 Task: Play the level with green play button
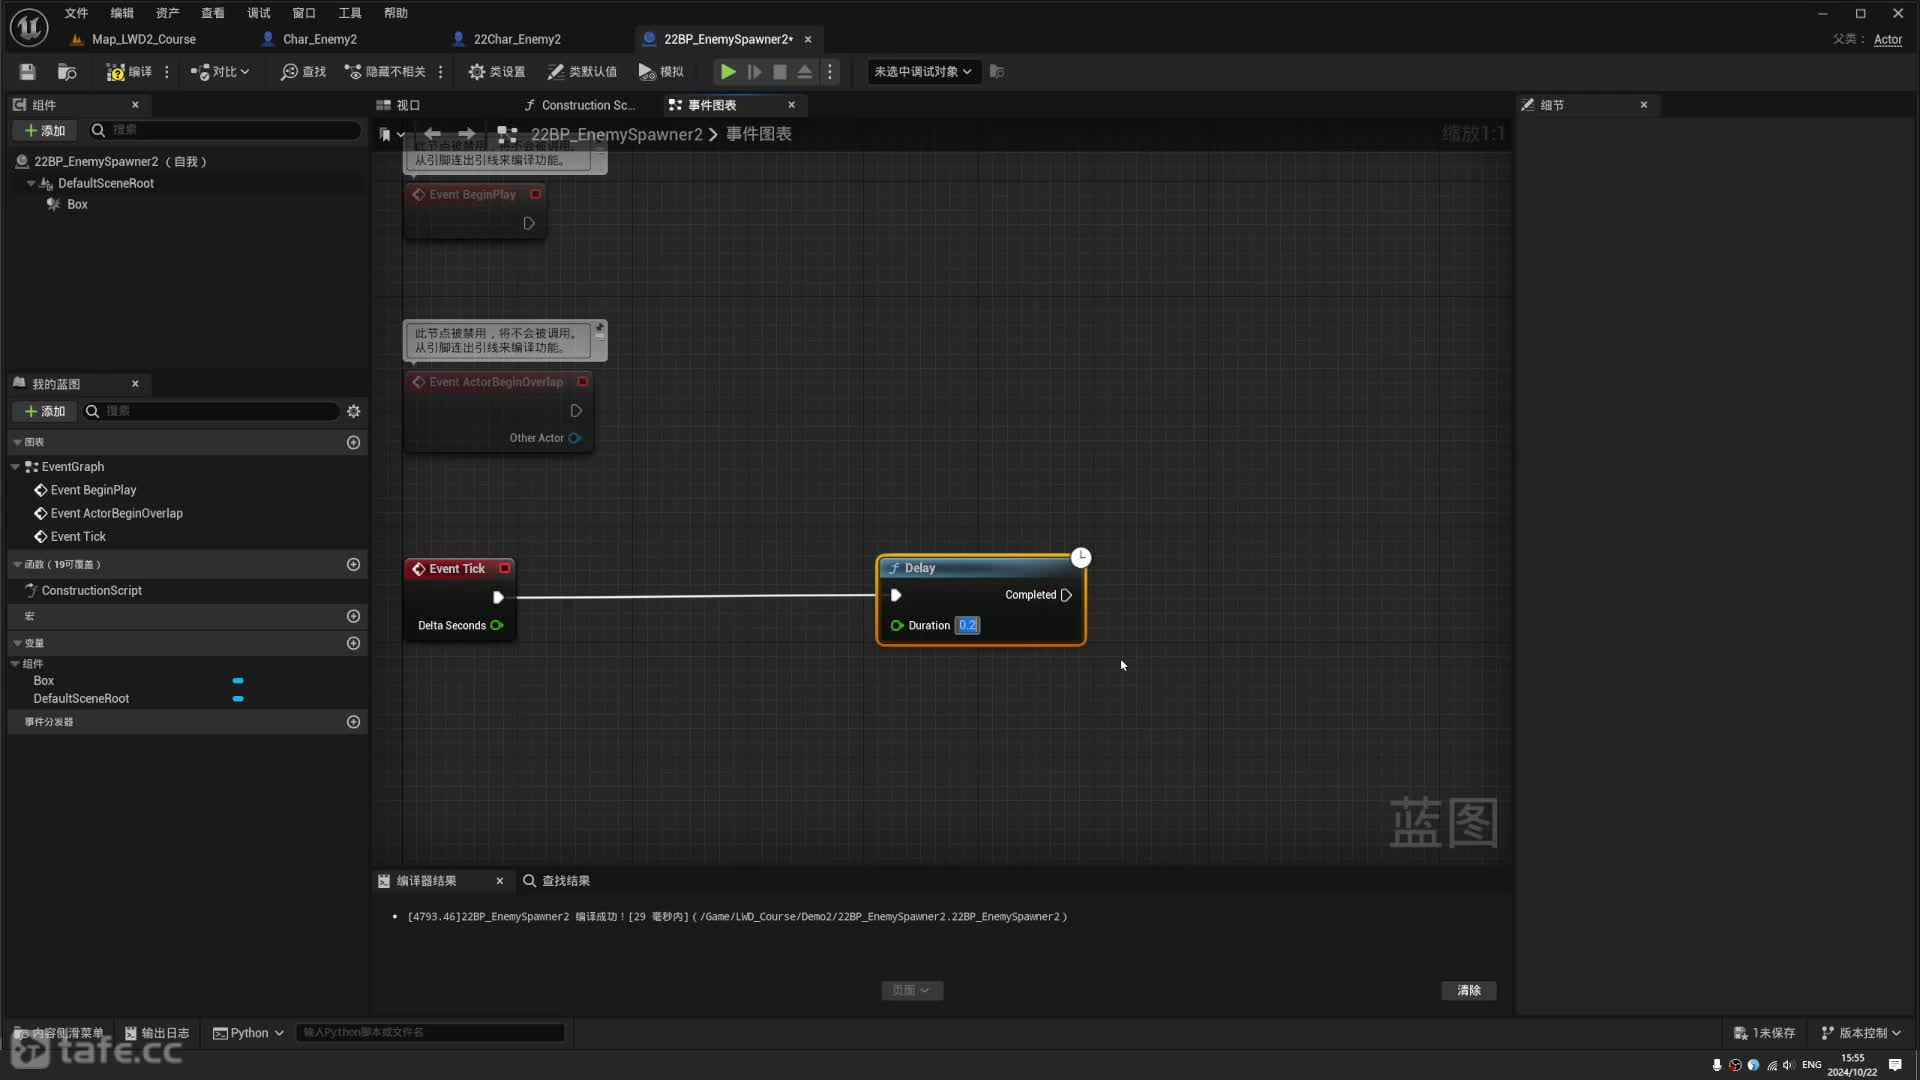(x=728, y=71)
